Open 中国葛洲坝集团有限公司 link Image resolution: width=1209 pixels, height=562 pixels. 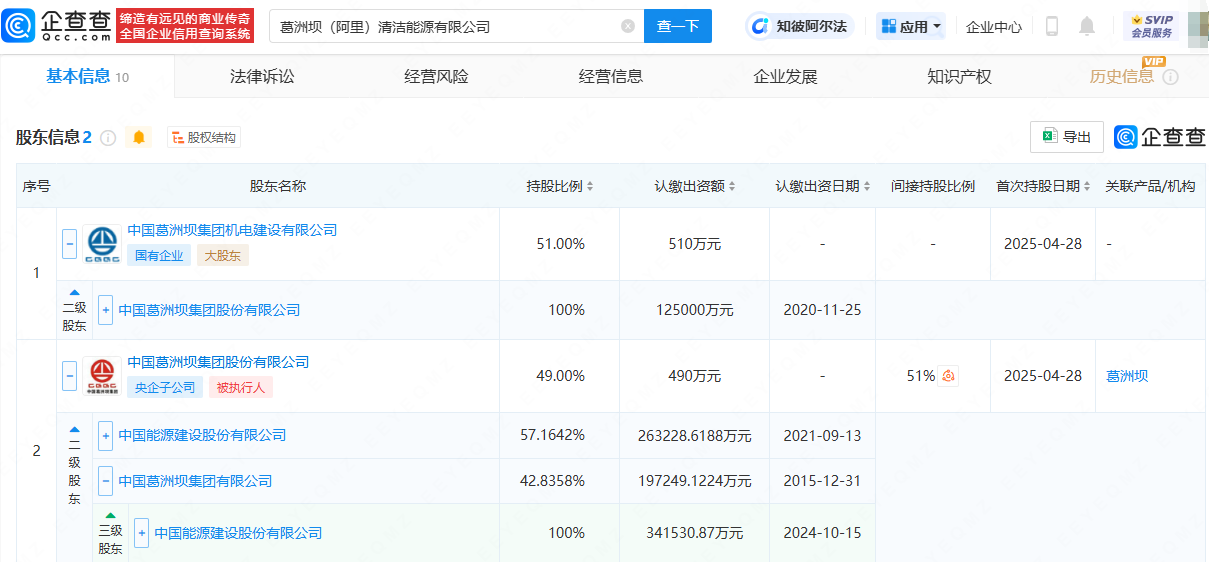pyautogui.click(x=195, y=481)
